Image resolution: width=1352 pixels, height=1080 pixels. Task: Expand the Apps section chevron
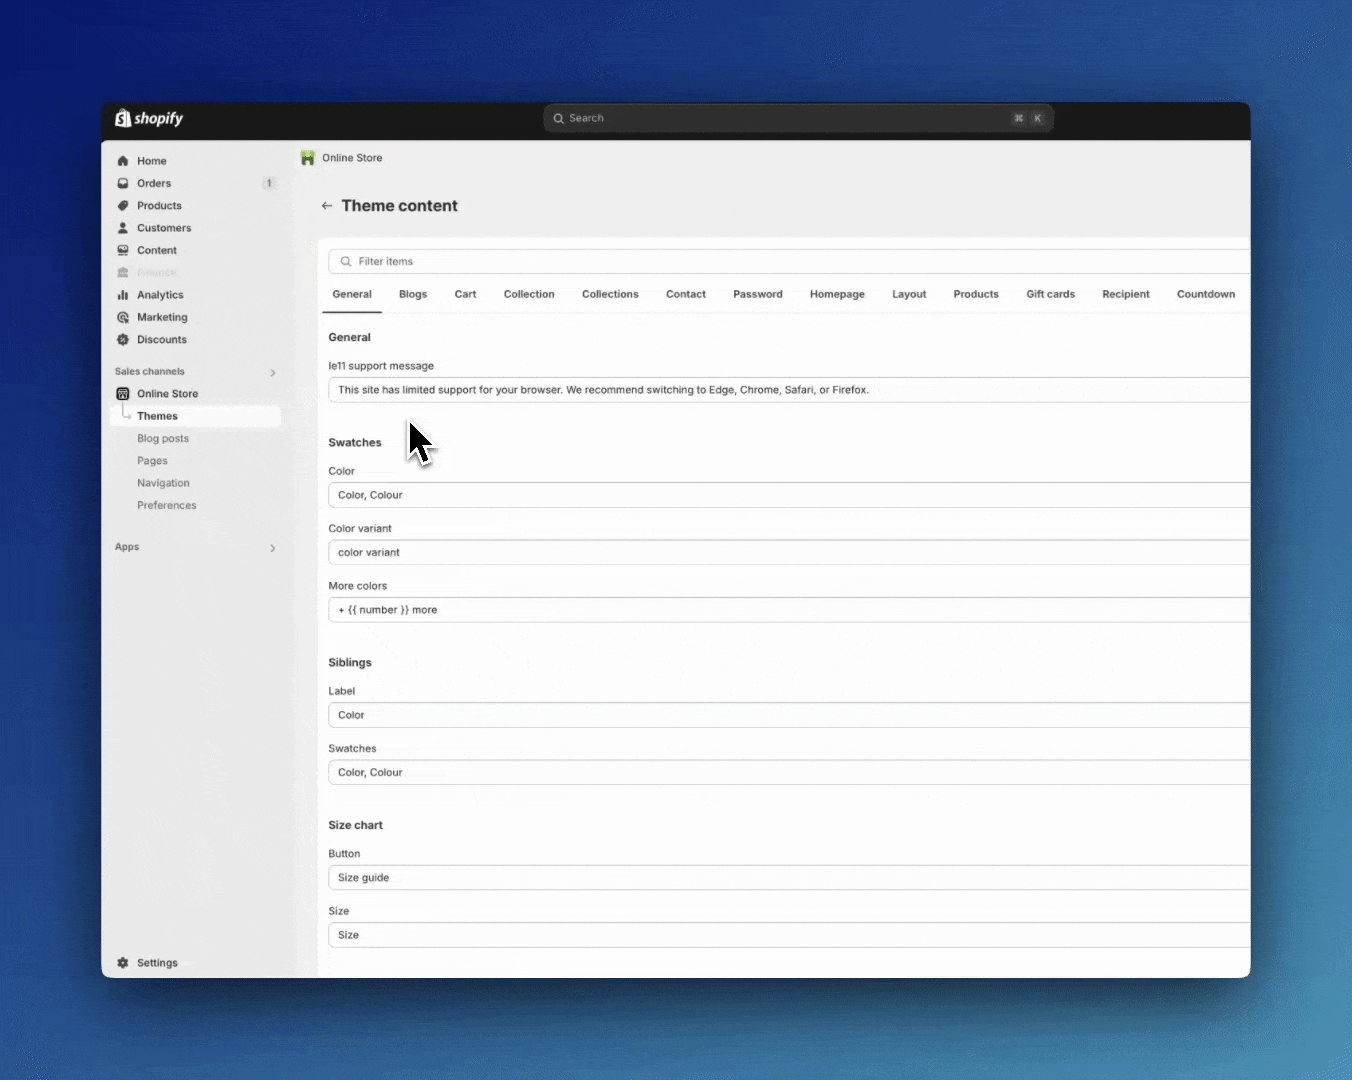[273, 548]
